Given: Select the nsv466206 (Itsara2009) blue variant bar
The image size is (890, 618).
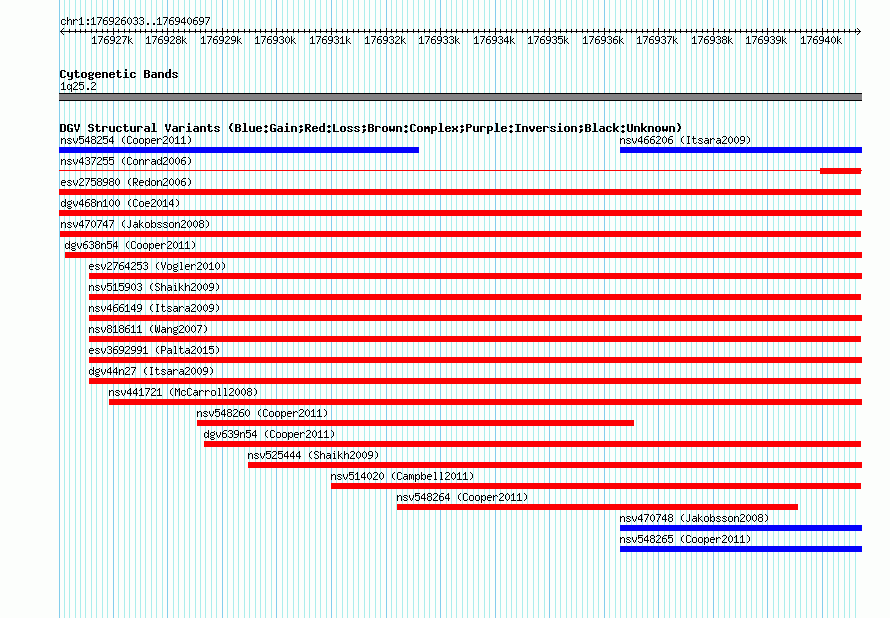Looking at the screenshot, I should (x=741, y=150).
